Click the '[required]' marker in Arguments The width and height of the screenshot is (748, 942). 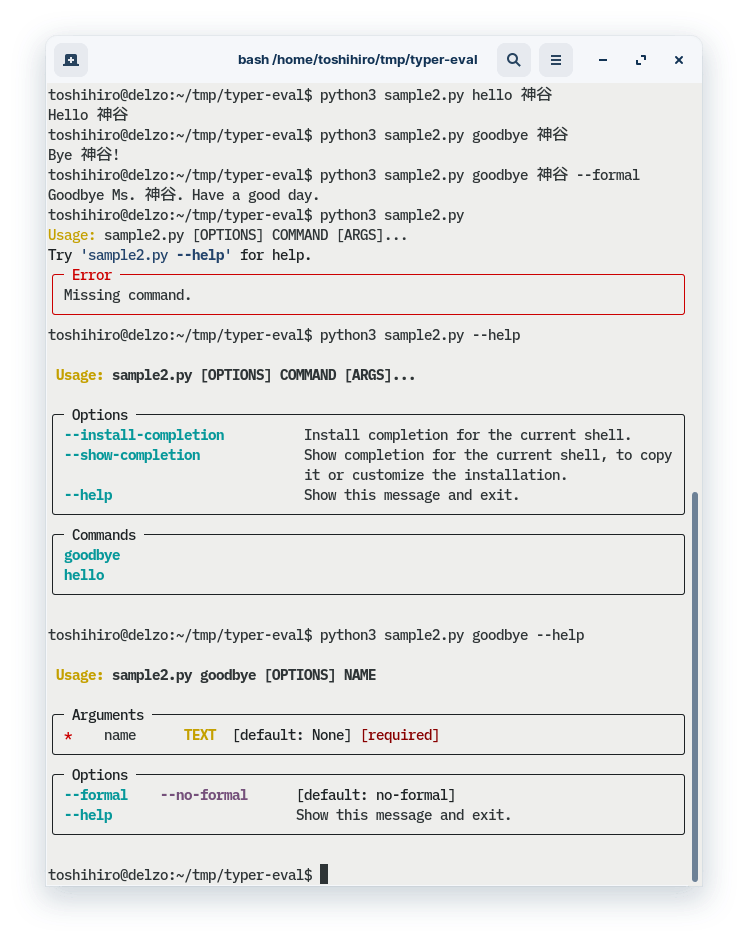(x=400, y=735)
